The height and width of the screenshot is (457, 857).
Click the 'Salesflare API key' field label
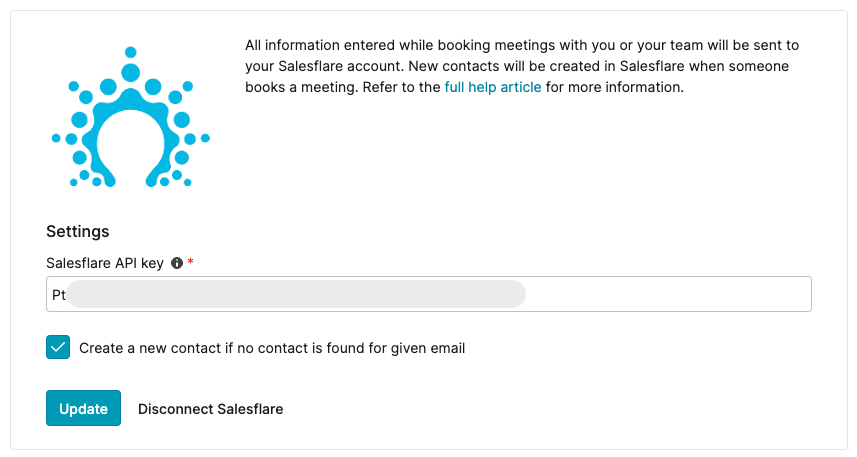[x=105, y=263]
